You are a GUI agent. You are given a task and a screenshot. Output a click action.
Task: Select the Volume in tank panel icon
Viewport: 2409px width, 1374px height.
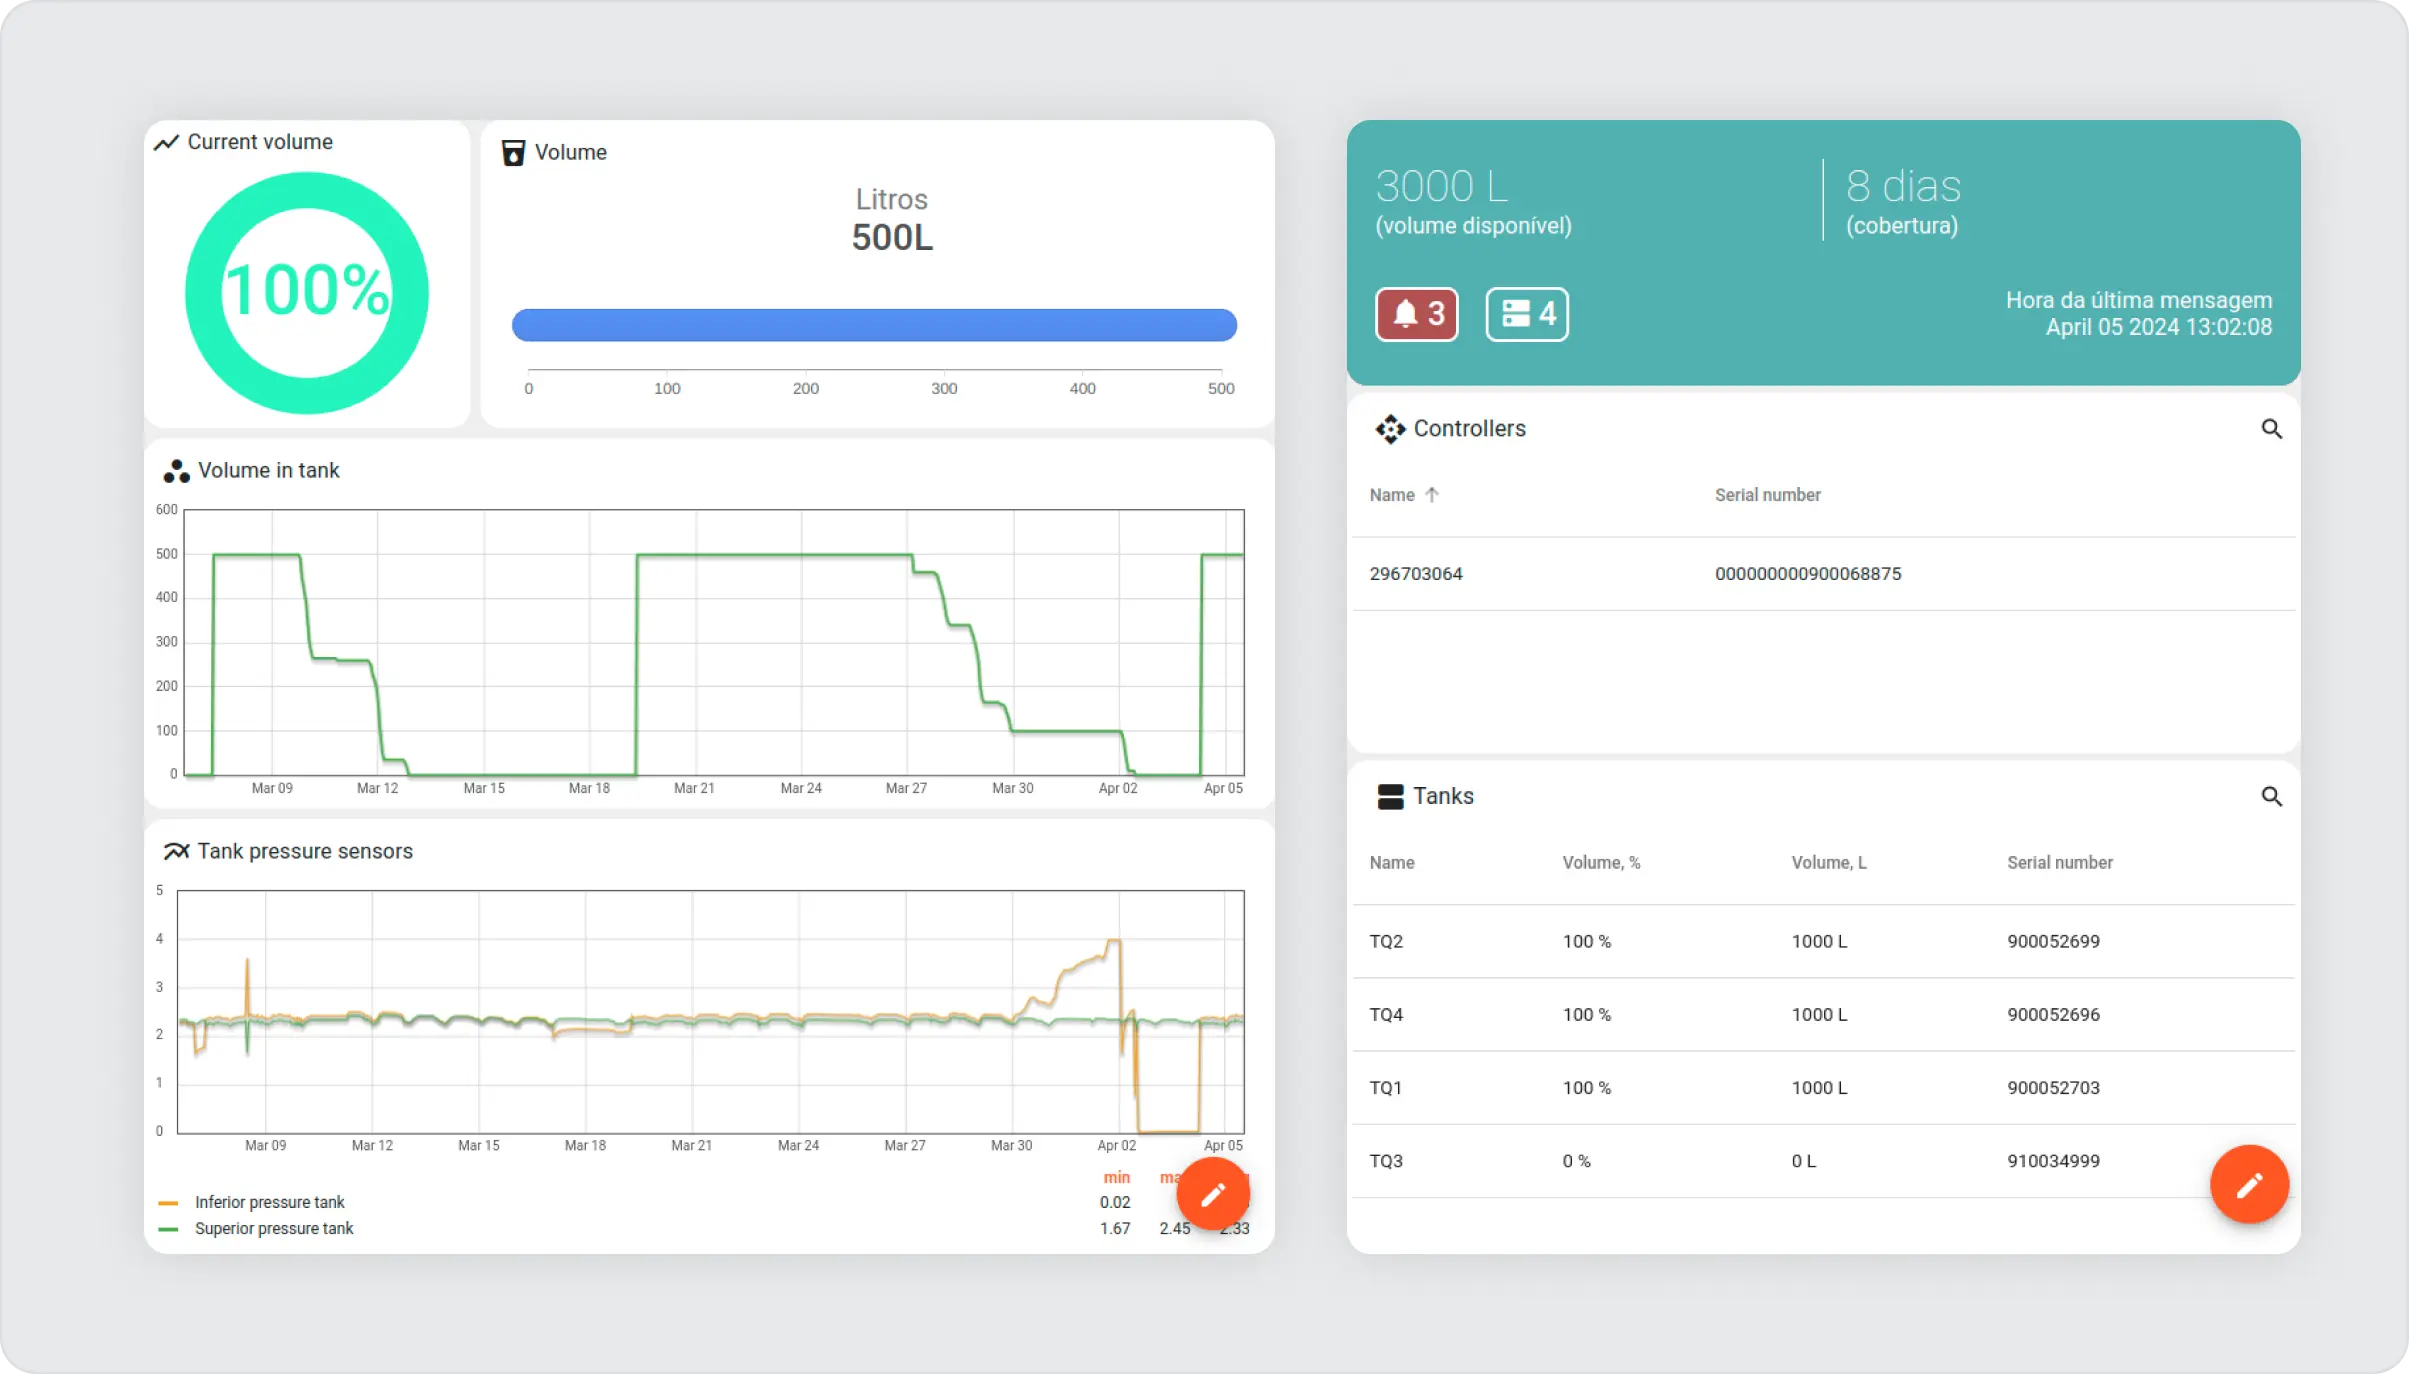pyautogui.click(x=176, y=471)
